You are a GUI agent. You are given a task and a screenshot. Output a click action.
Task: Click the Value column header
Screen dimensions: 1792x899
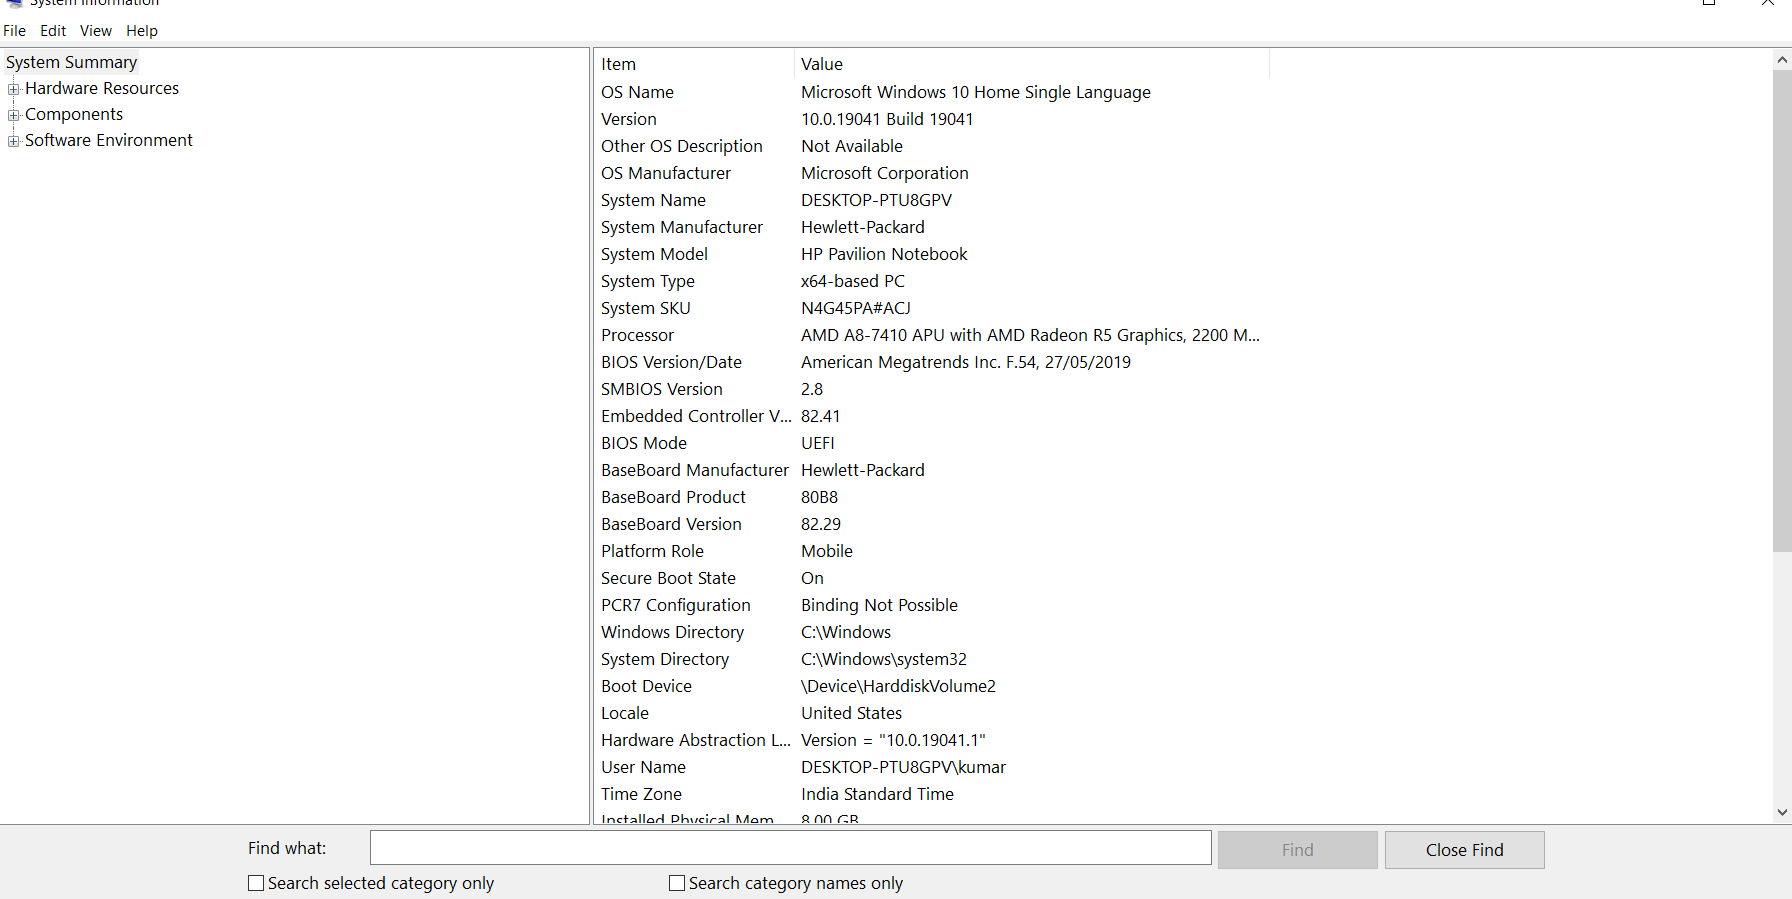coord(1032,64)
